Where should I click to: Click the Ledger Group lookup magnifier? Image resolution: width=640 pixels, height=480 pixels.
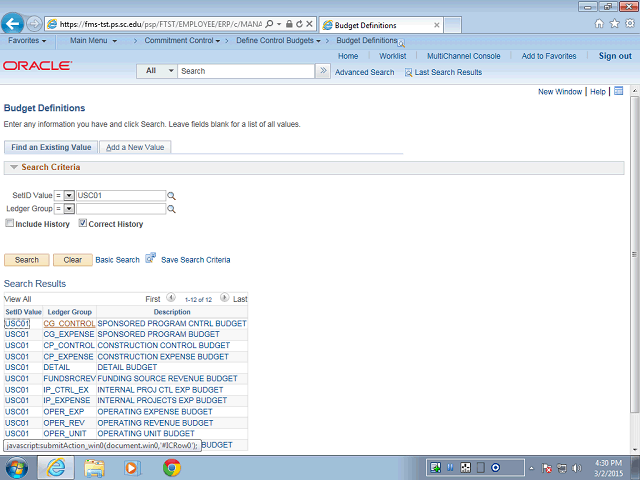(171, 209)
